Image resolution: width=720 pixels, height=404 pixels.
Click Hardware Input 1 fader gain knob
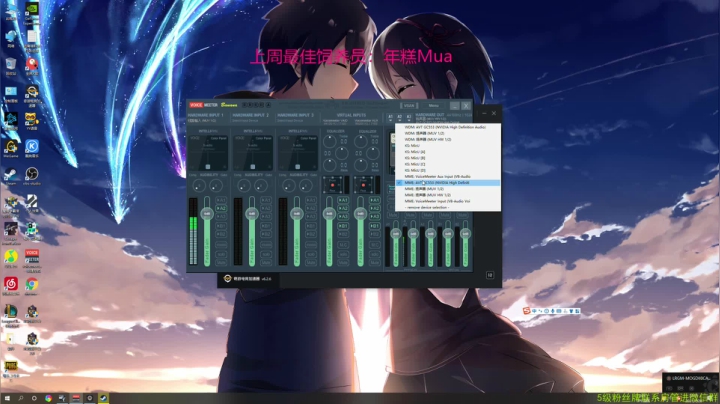(207, 213)
